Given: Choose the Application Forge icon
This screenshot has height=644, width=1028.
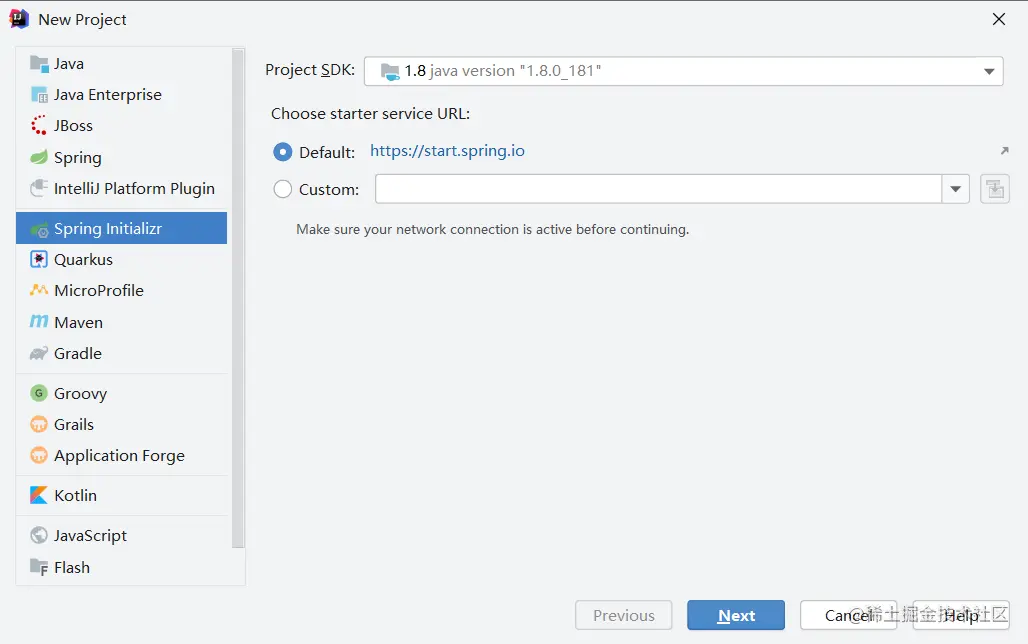Looking at the screenshot, I should [x=39, y=455].
